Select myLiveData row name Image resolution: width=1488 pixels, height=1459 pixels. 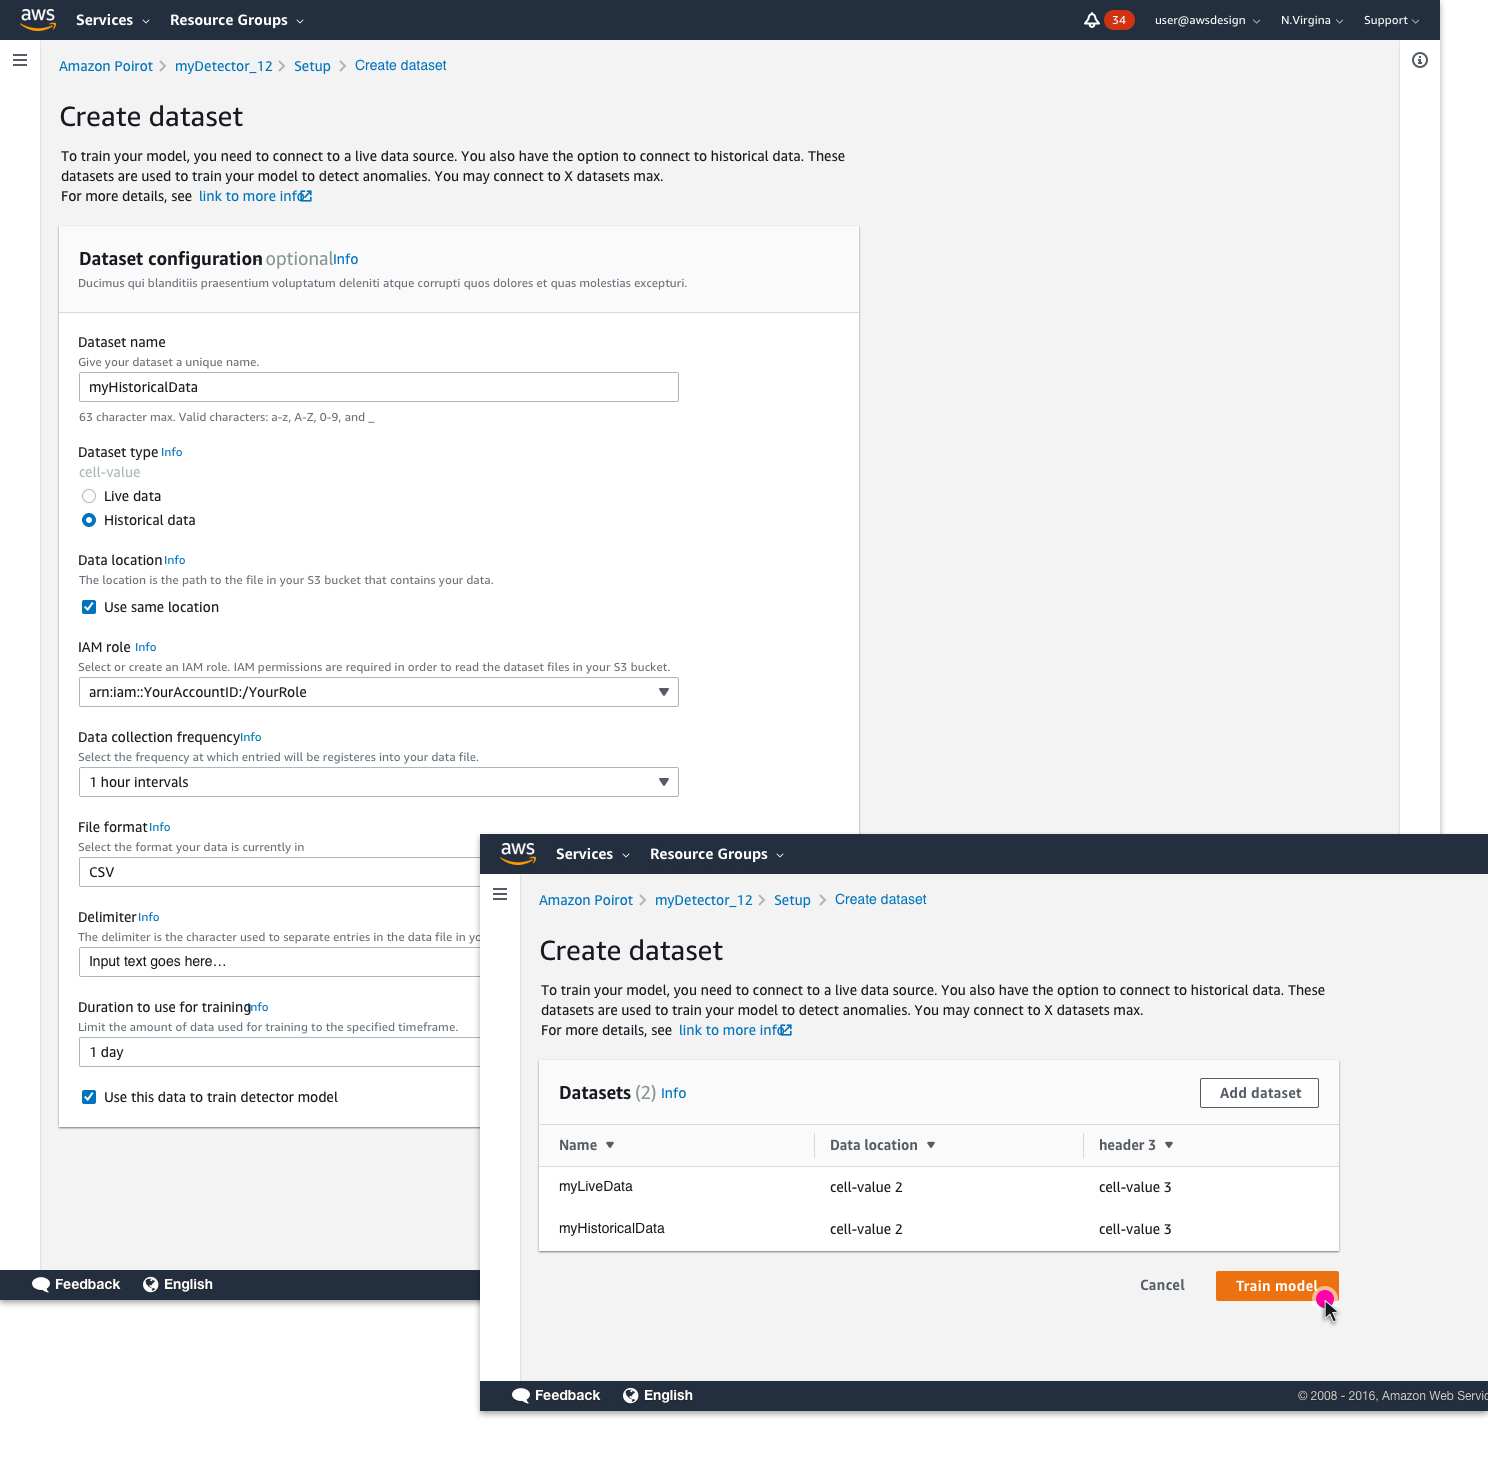pyautogui.click(x=596, y=1186)
